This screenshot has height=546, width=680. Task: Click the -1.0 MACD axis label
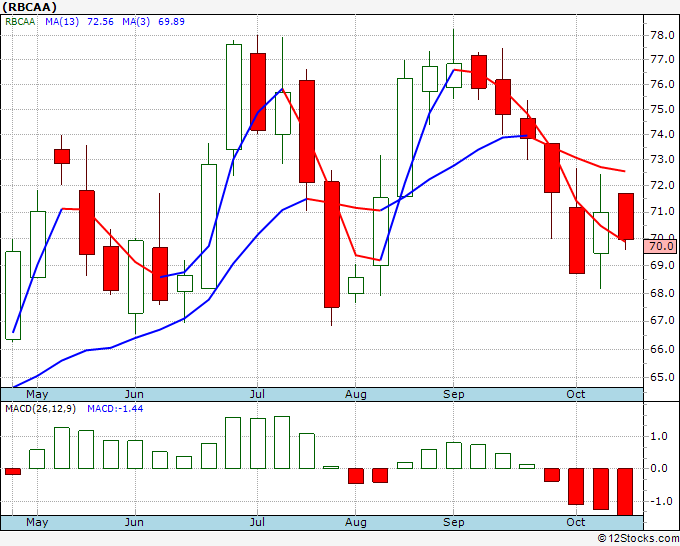coord(660,501)
